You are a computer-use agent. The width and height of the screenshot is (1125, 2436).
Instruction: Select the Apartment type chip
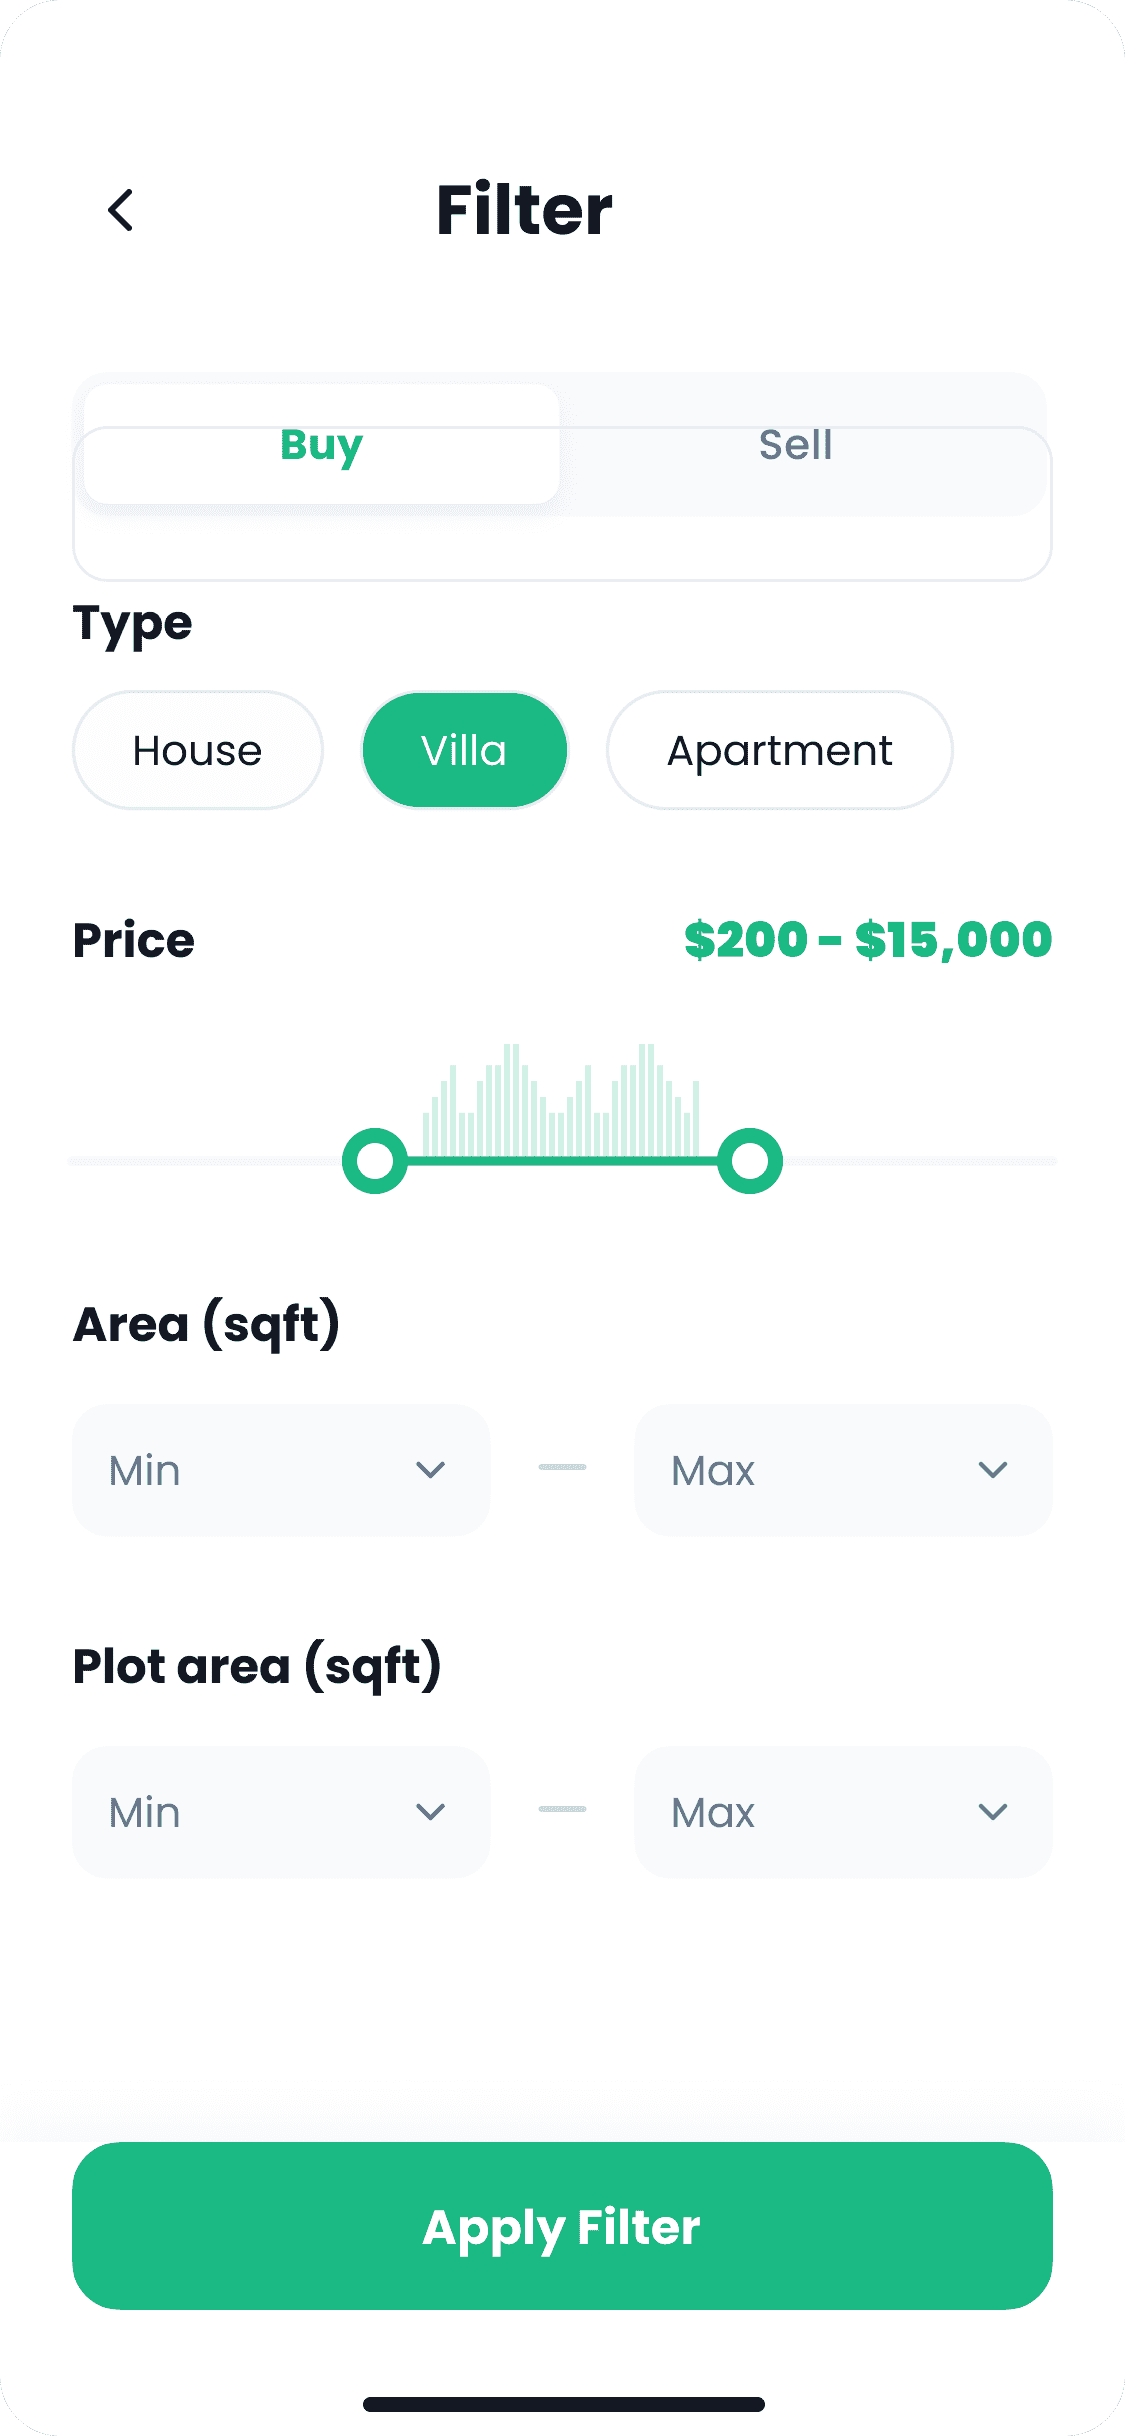click(780, 750)
